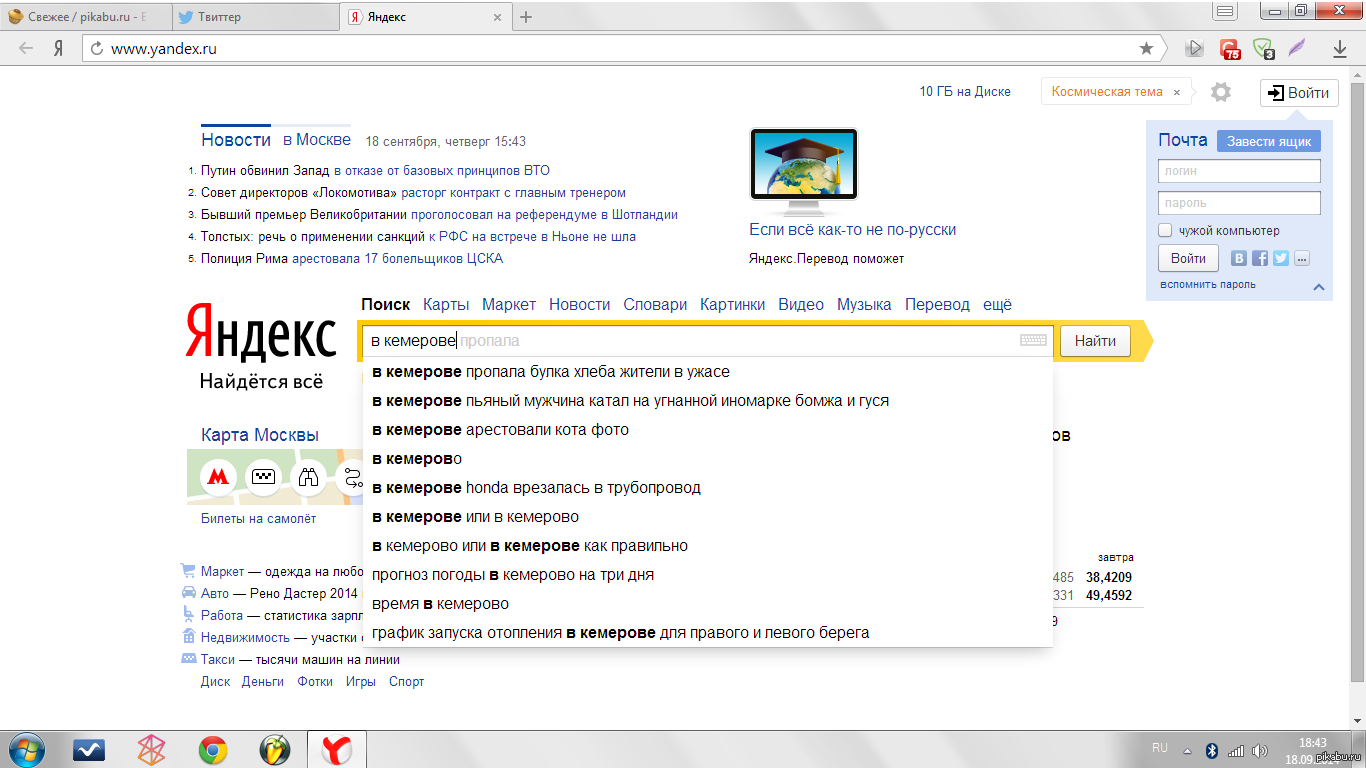Open news Путин обвинил Запад headline
Image resolution: width=1366 pixels, height=768 pixels.
(375, 171)
